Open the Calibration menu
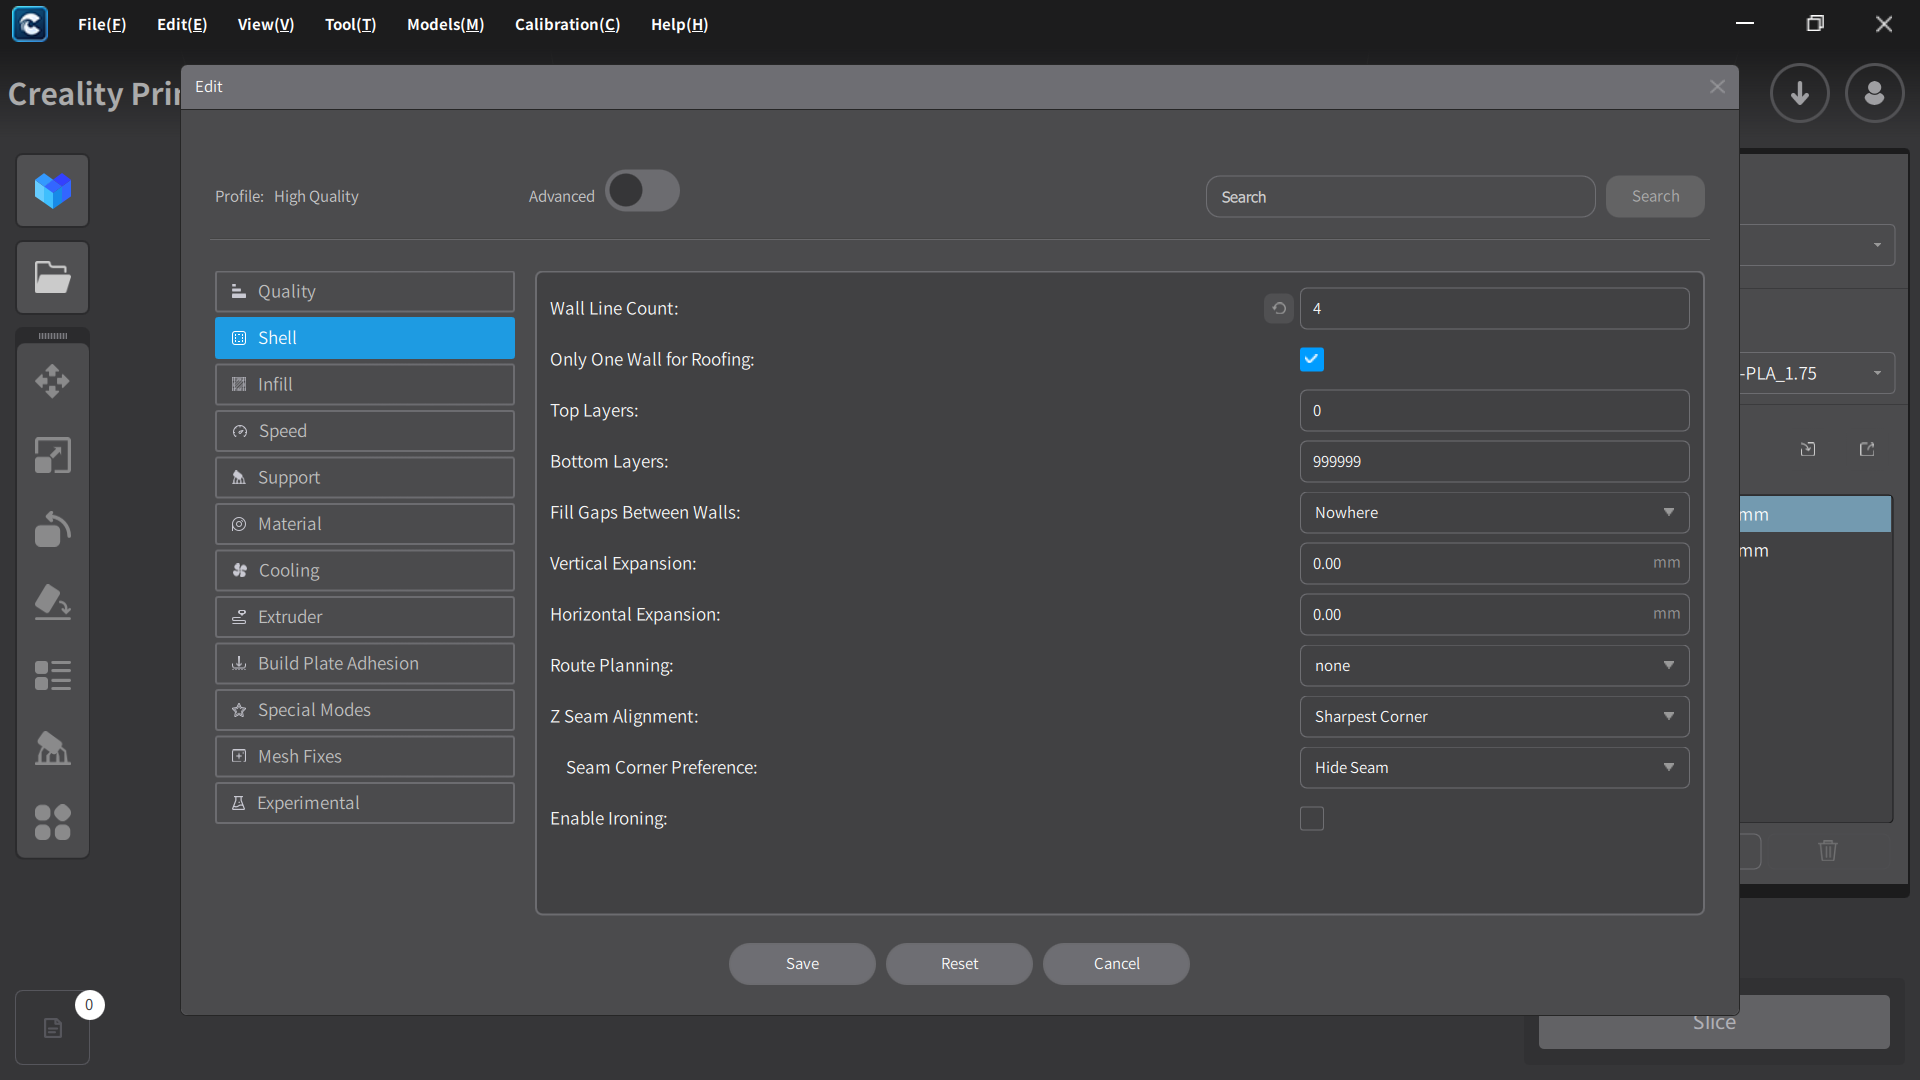1920x1080 pixels. pyautogui.click(x=567, y=24)
